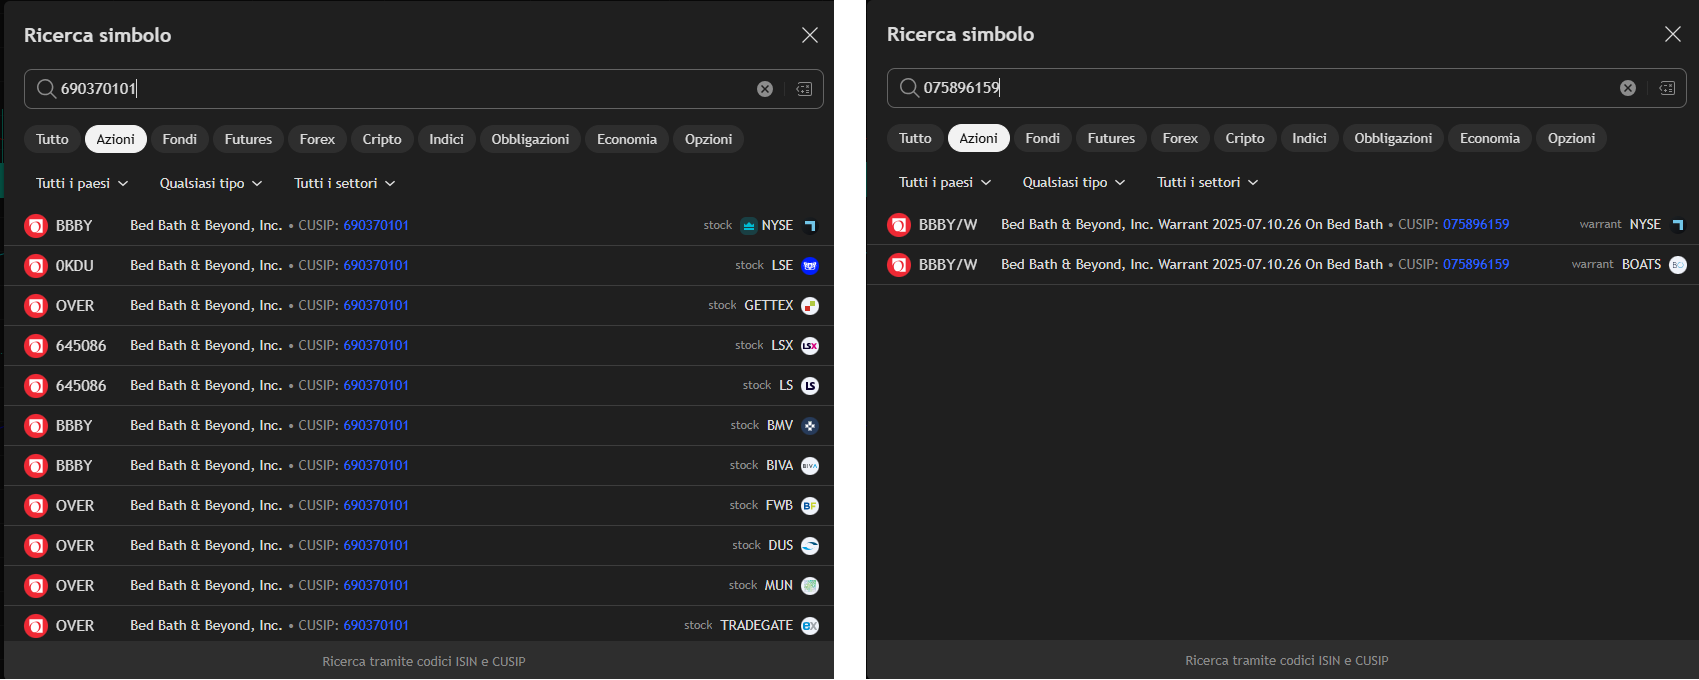This screenshot has height=680, width=1699.
Task: Open the 0KDU ticker symbol
Action: 75,266
